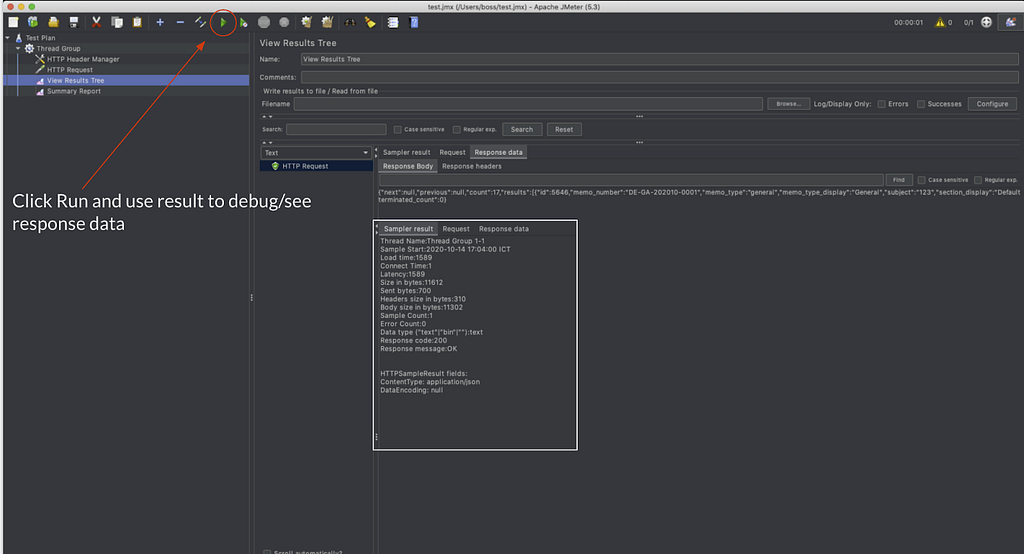Click the New test plan icon
Screen dimensions: 1024x554
[x=13, y=22]
